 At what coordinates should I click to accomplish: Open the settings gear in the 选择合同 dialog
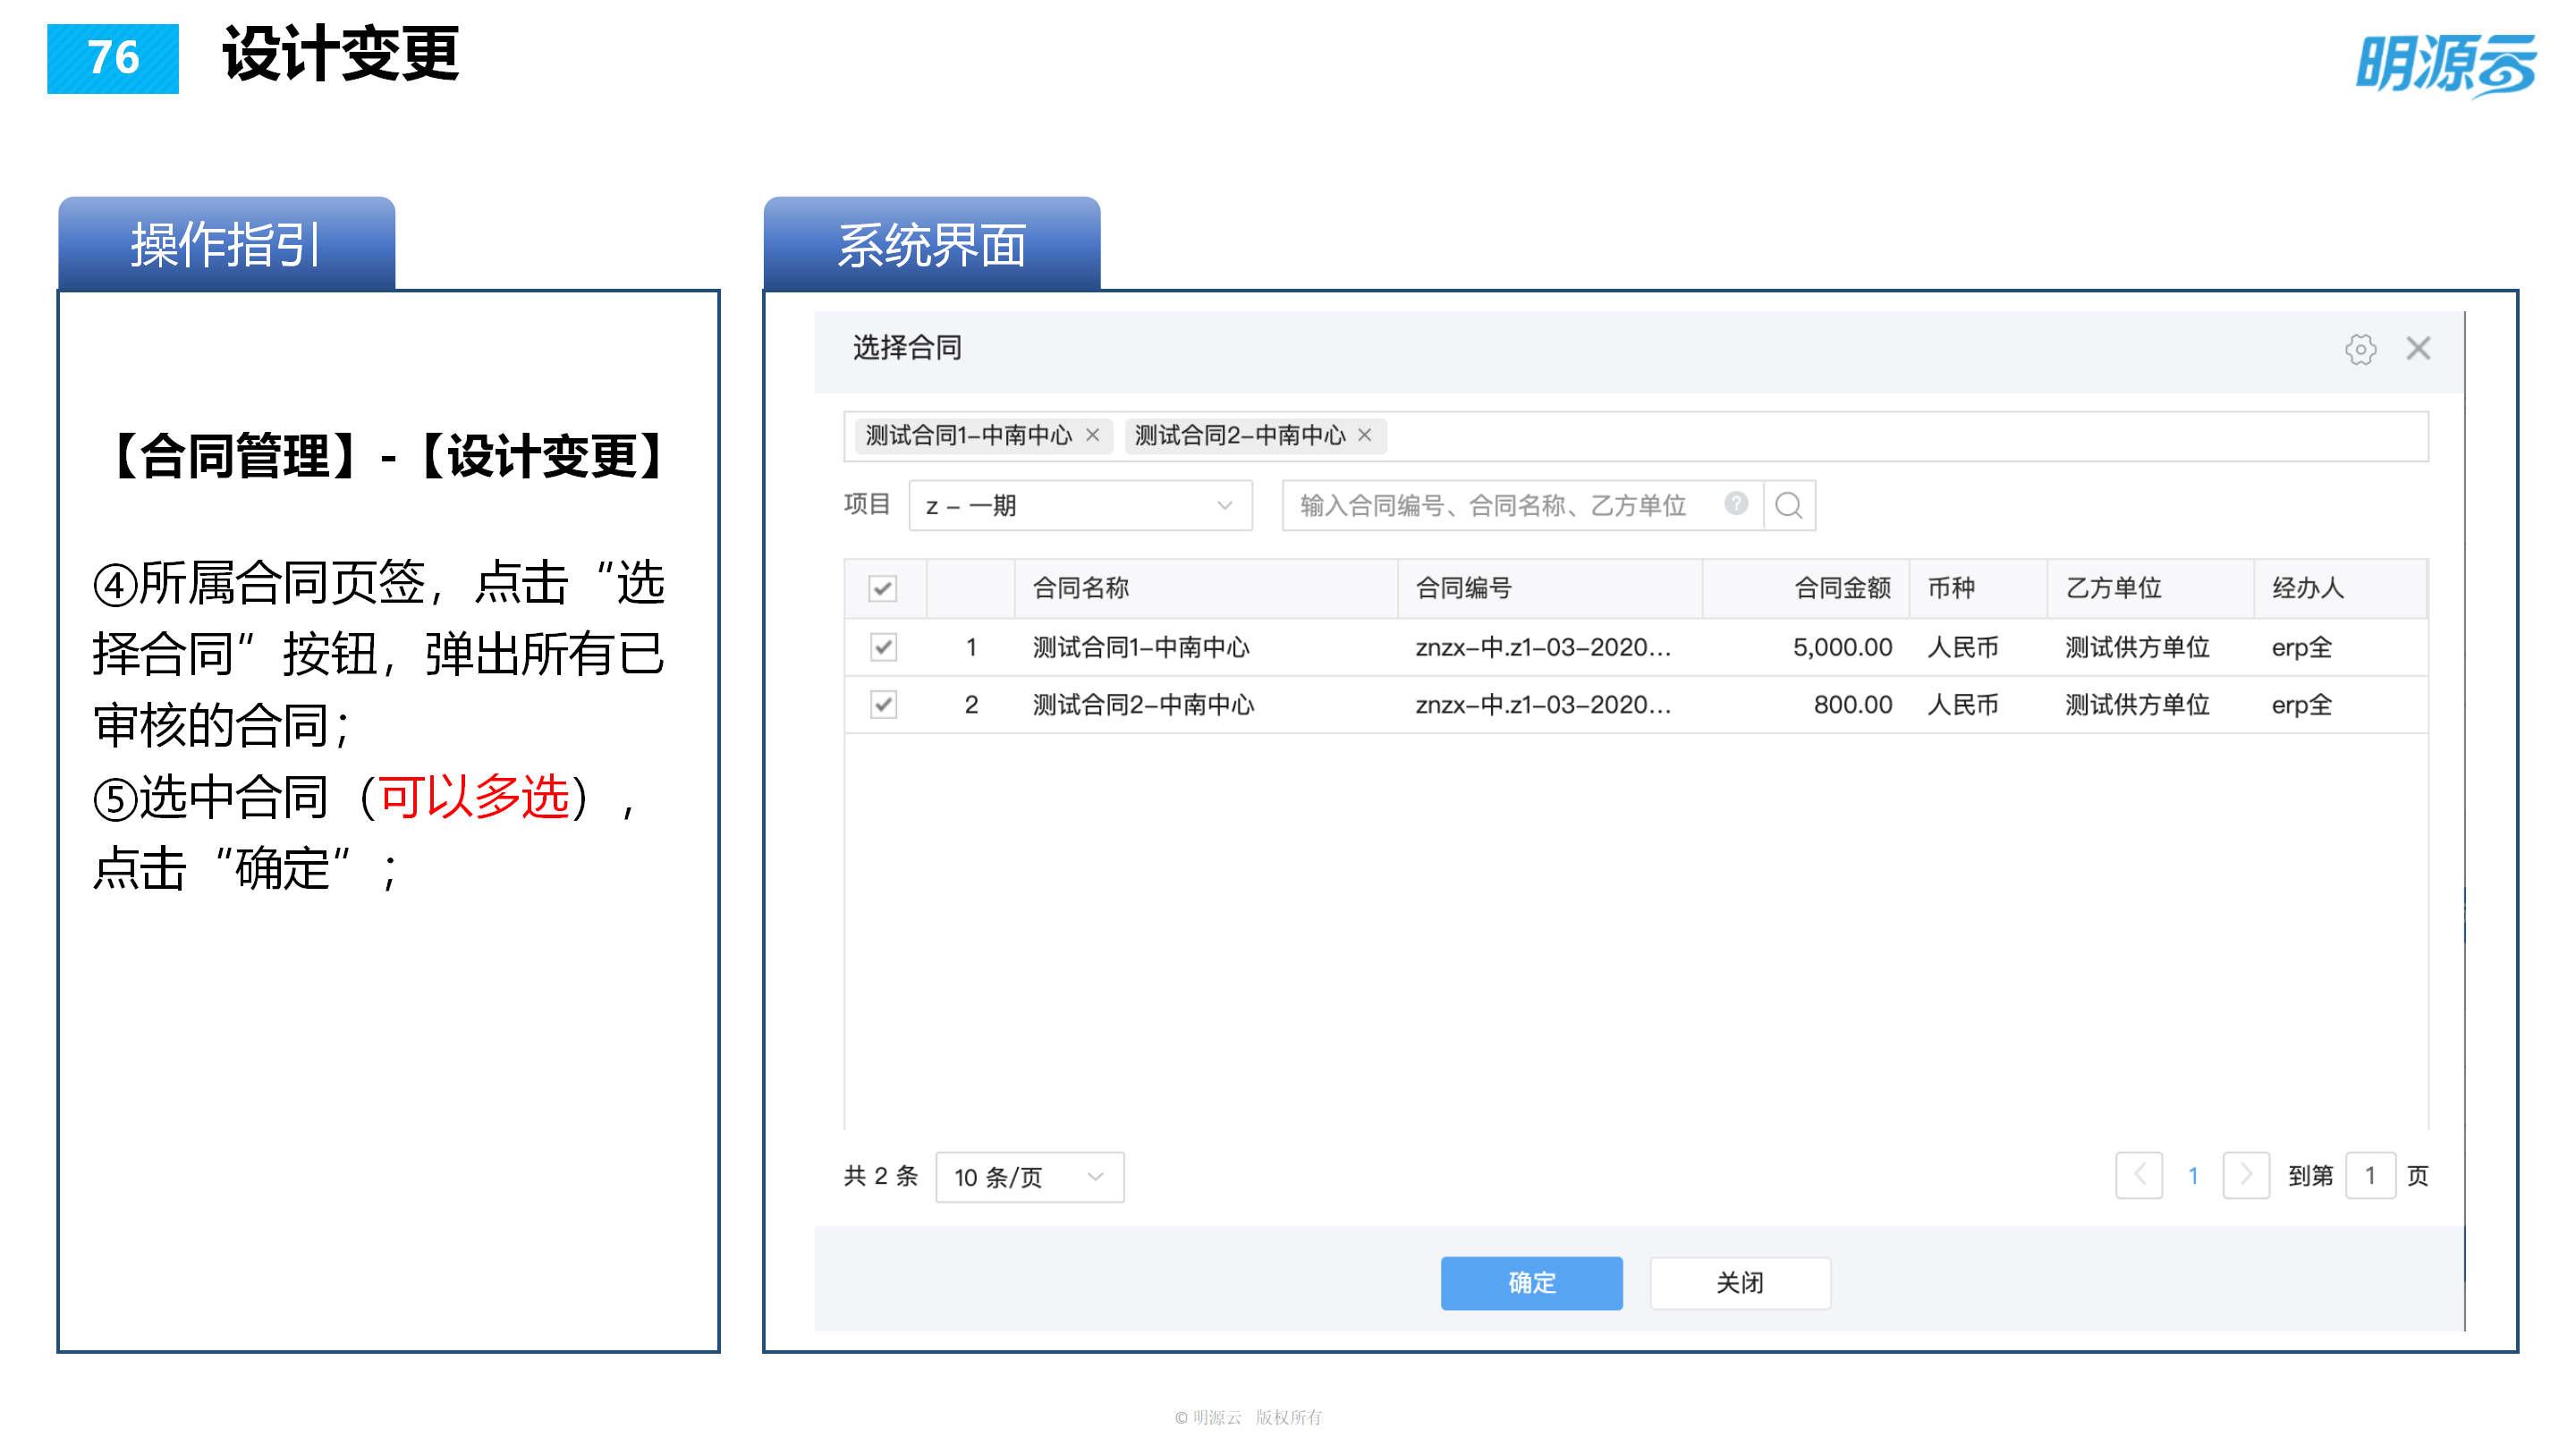click(2362, 348)
